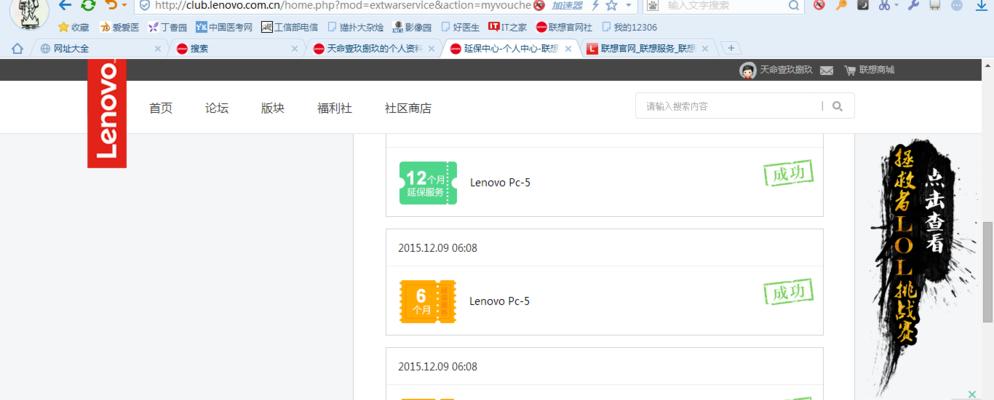Click the scissors screenshot tool icon
The width and height of the screenshot is (994, 400).
coord(884,4)
